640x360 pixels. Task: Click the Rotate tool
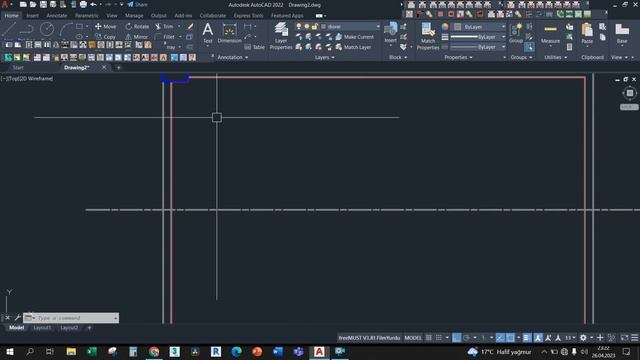click(x=137, y=27)
